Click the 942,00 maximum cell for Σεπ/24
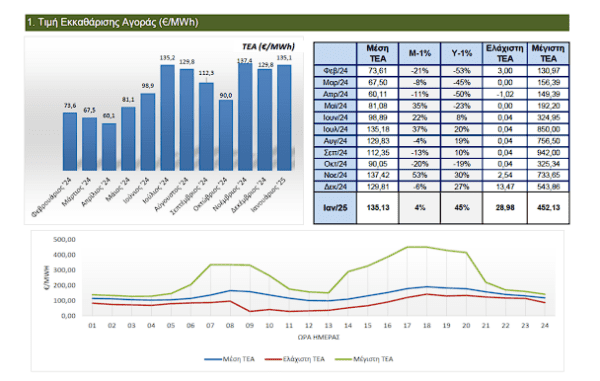 [x=548, y=153]
